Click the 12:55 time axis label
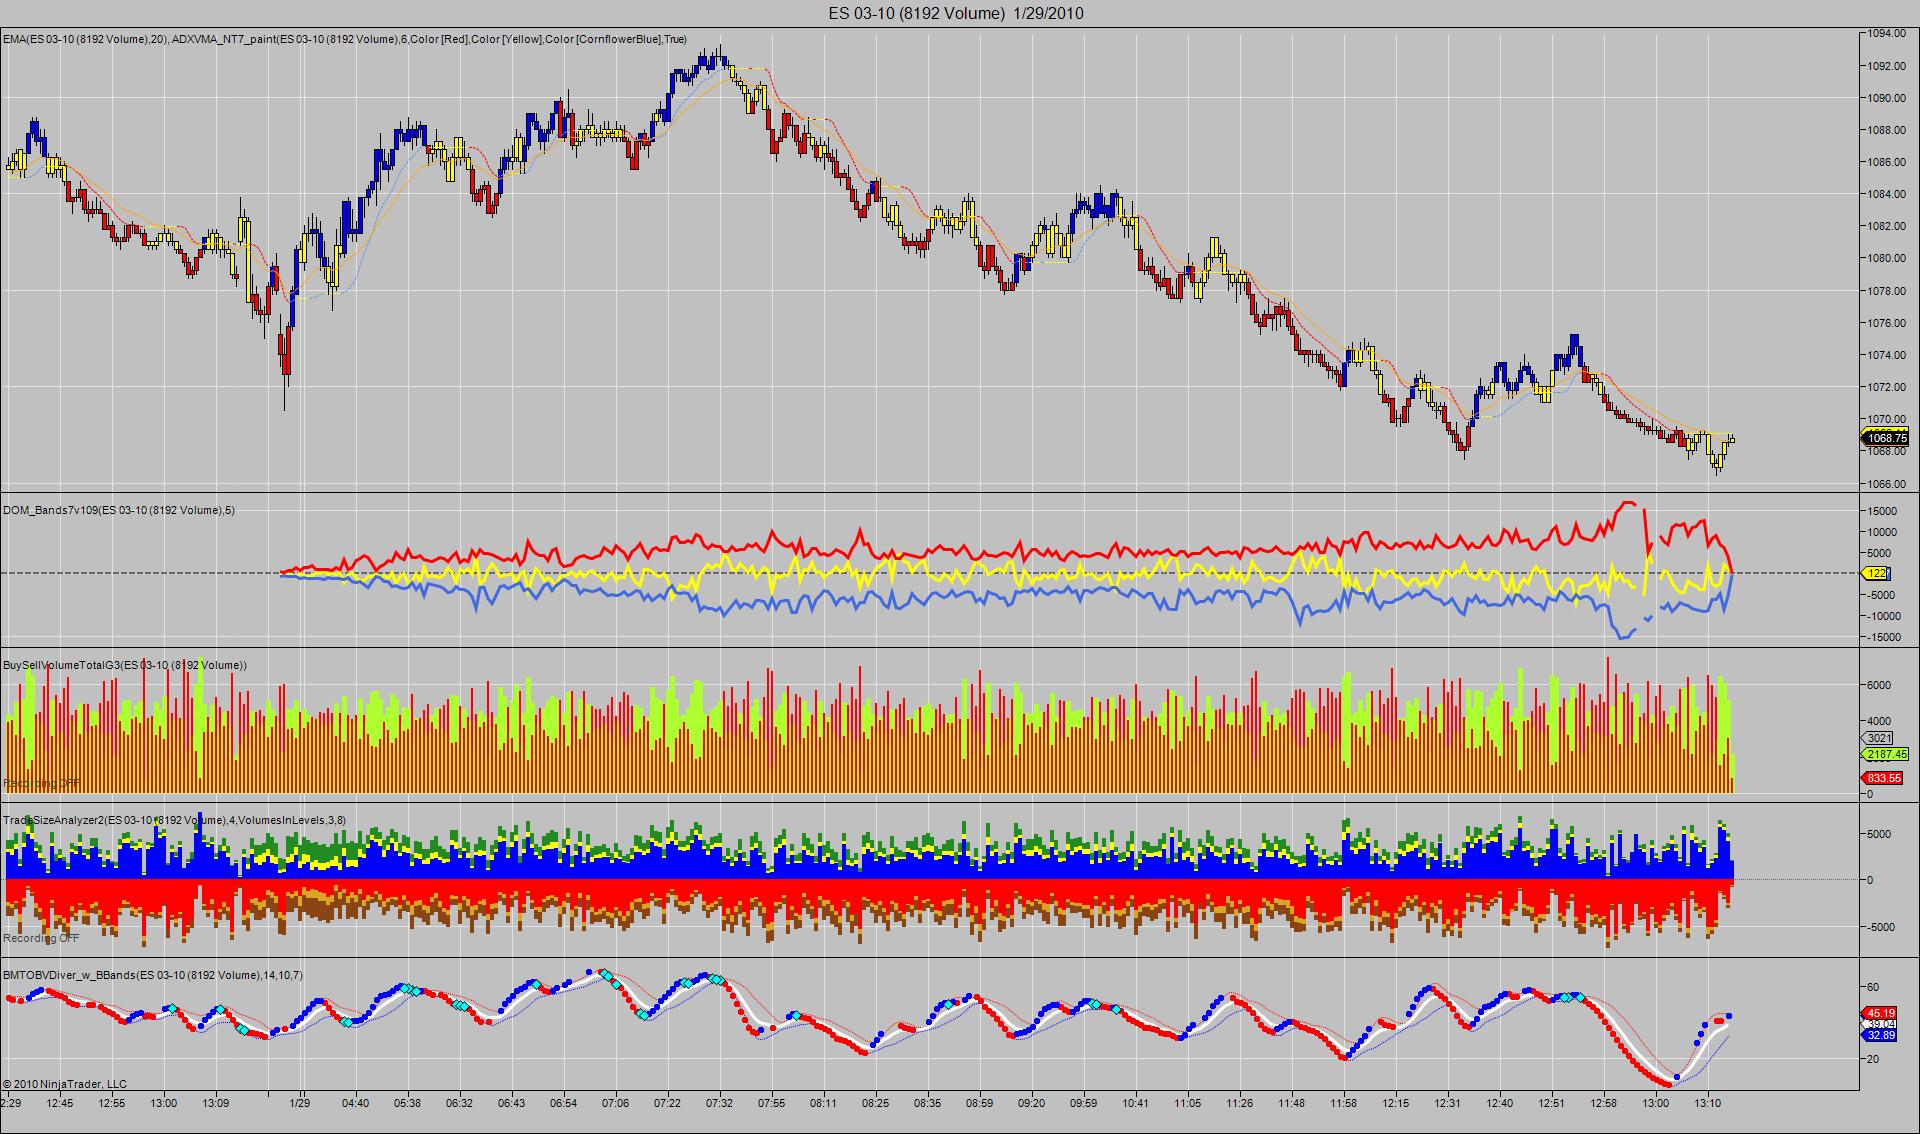 pos(112,1104)
